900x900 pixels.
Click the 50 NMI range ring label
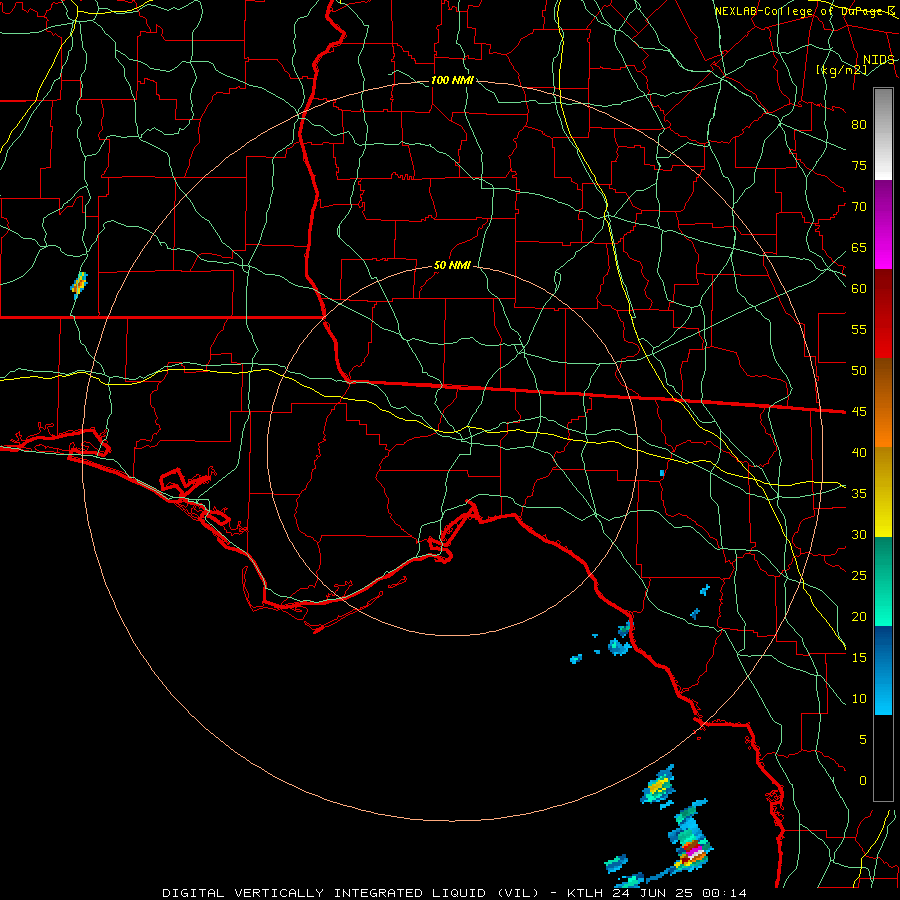[x=452, y=265]
